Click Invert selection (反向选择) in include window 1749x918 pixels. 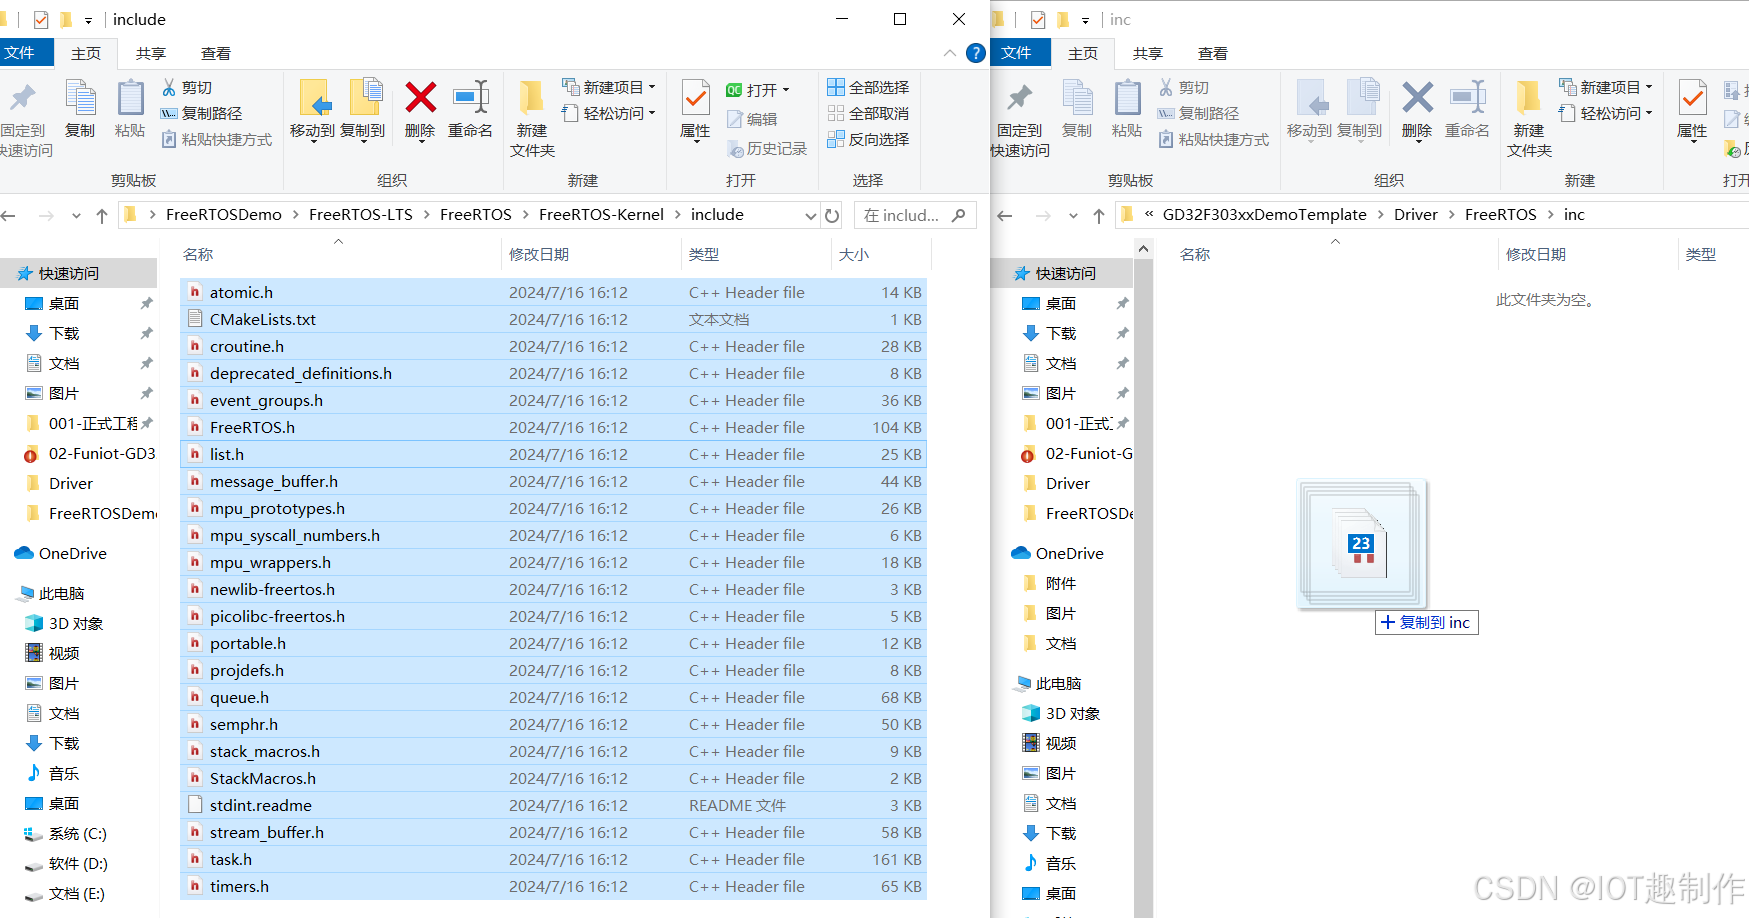point(868,140)
